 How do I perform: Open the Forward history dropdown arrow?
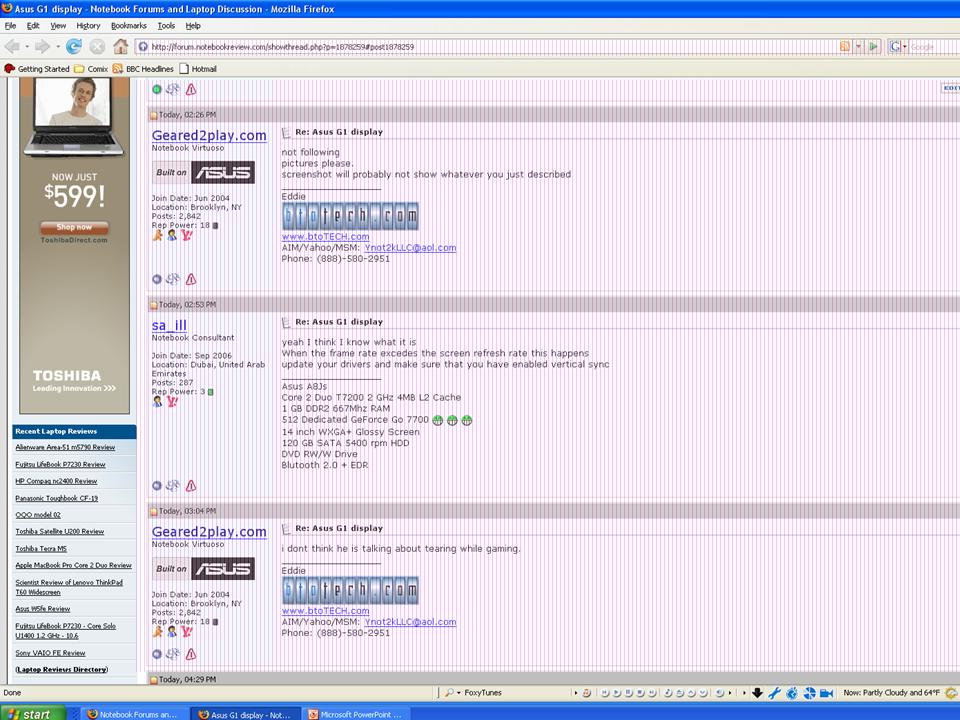point(58,47)
